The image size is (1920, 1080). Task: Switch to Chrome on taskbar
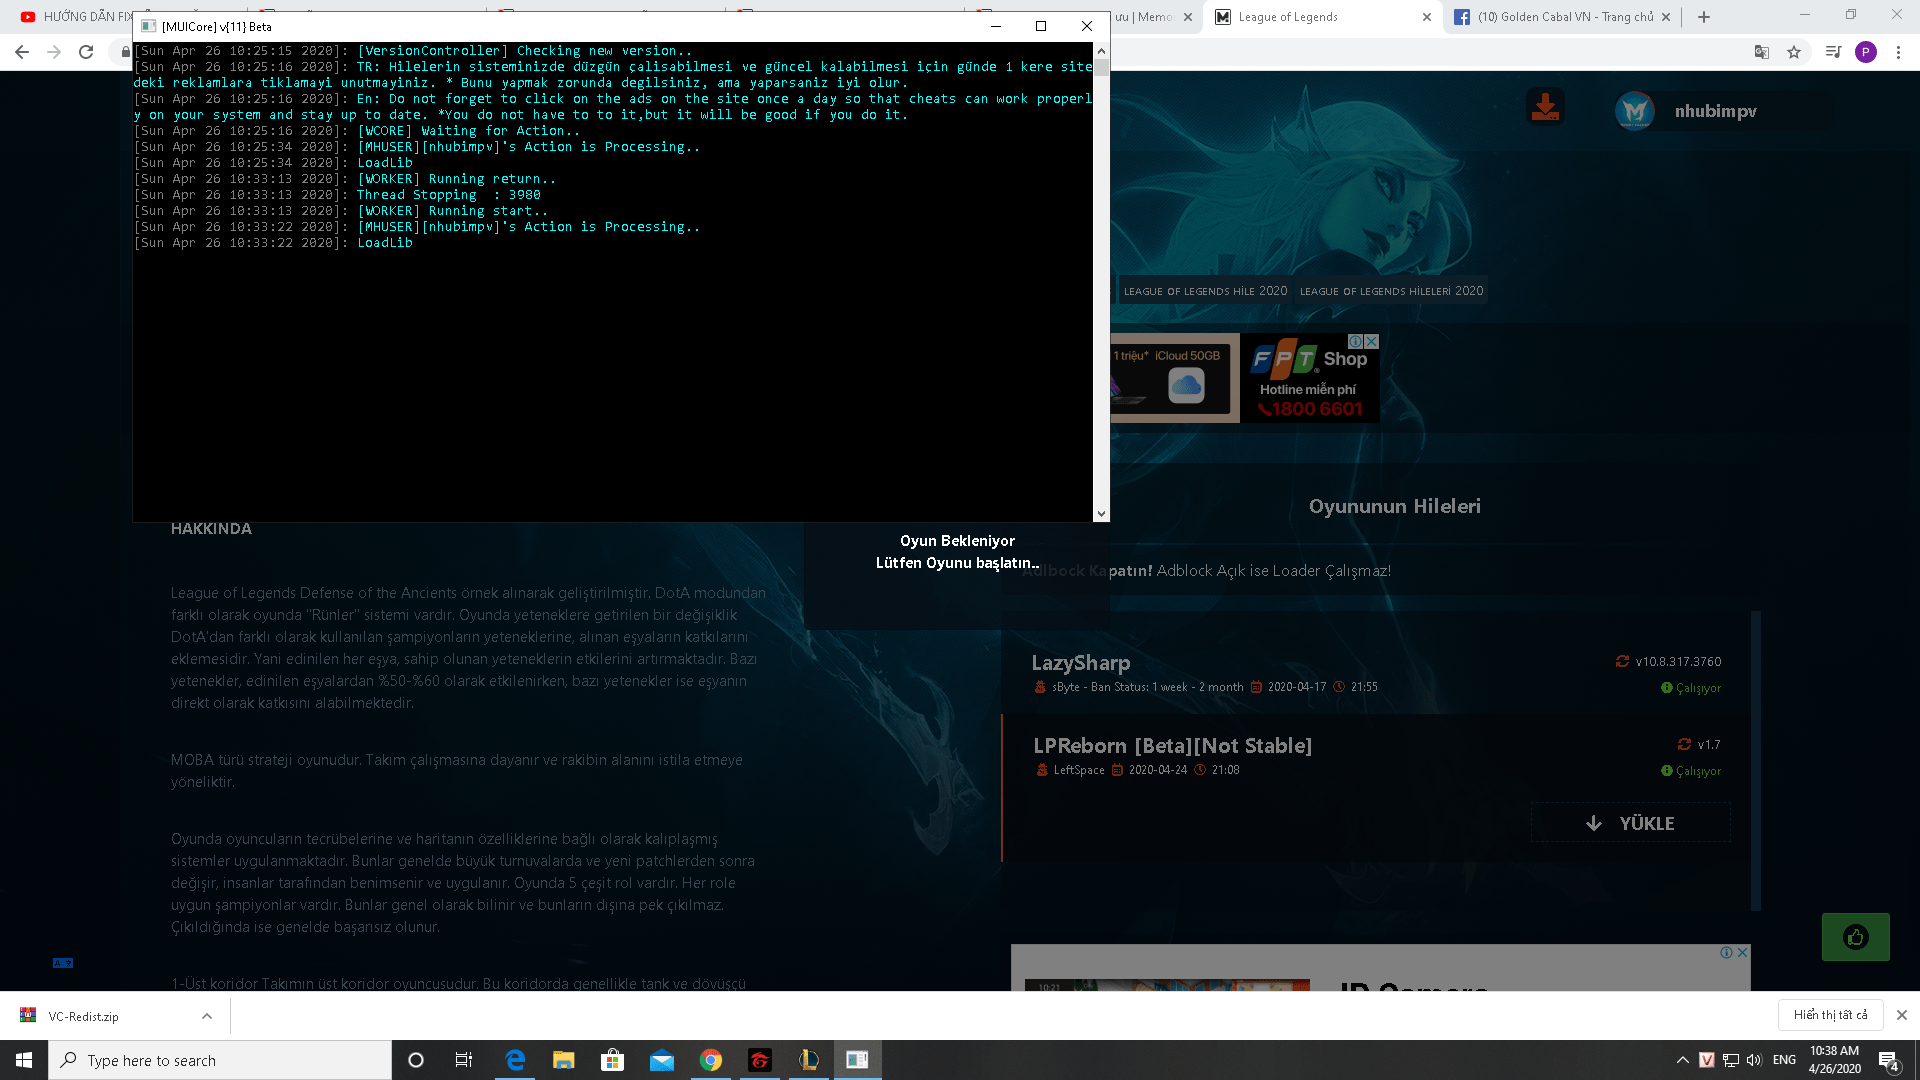point(711,1060)
